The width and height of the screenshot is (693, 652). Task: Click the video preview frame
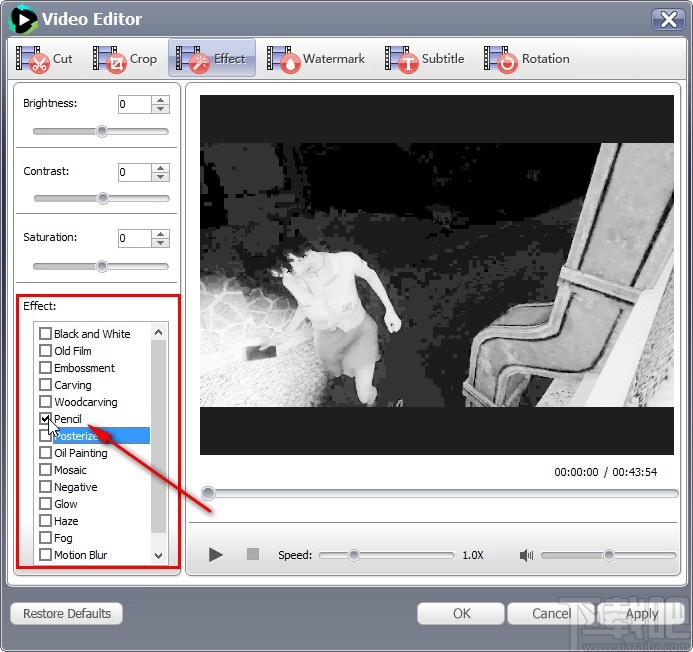pos(437,275)
